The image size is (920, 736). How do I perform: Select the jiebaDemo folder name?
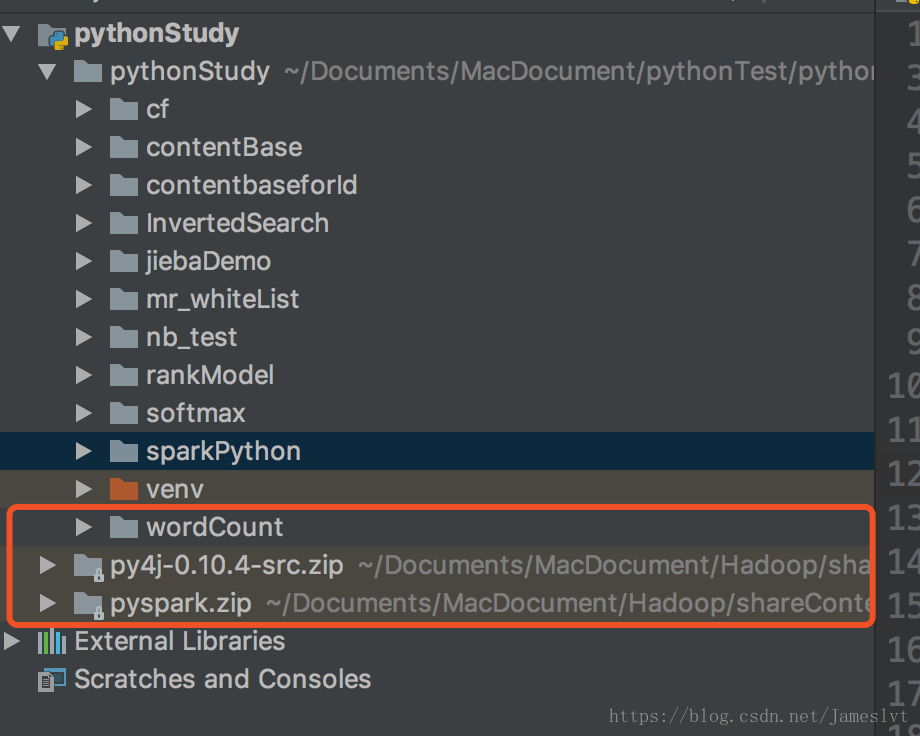tap(208, 261)
